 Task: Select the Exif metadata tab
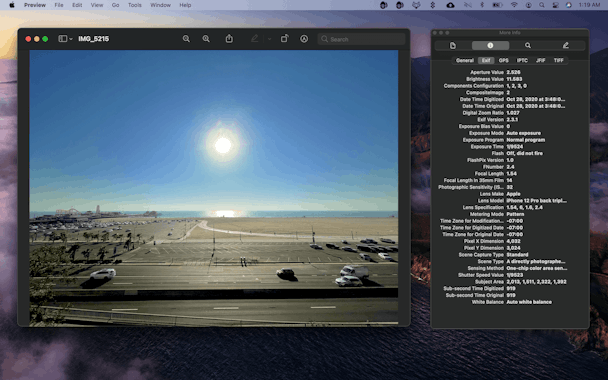486,60
